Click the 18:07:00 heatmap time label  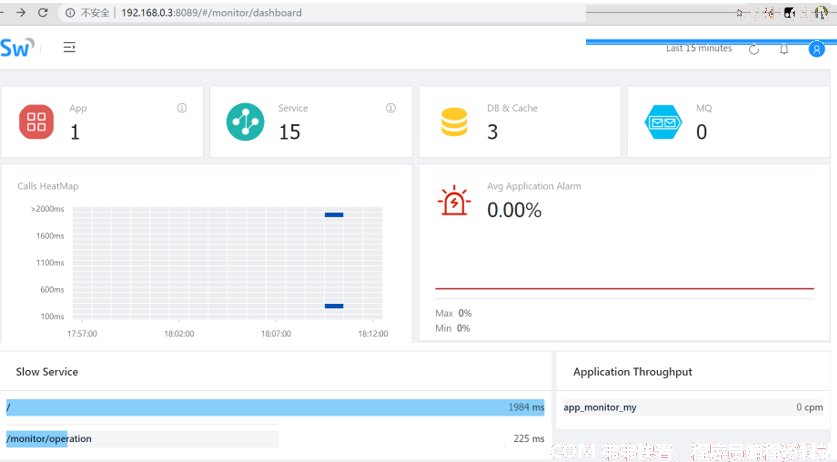tap(276, 334)
